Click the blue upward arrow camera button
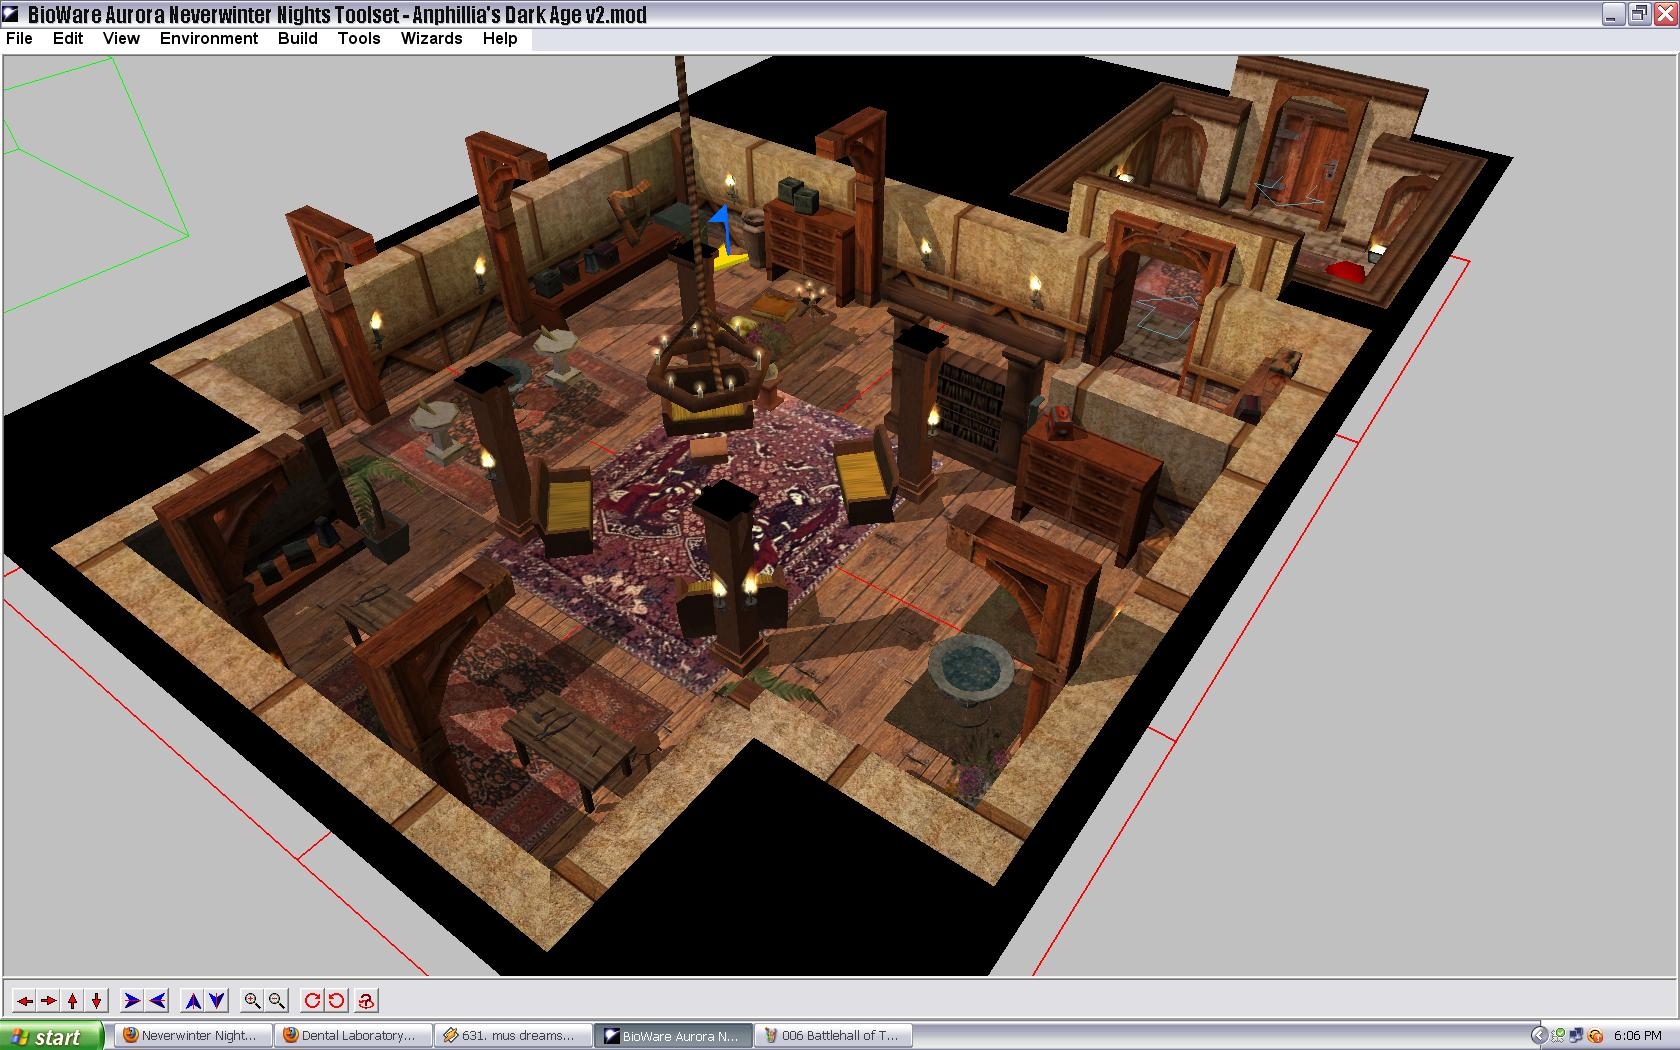The width and height of the screenshot is (1680, 1050). 192,1001
